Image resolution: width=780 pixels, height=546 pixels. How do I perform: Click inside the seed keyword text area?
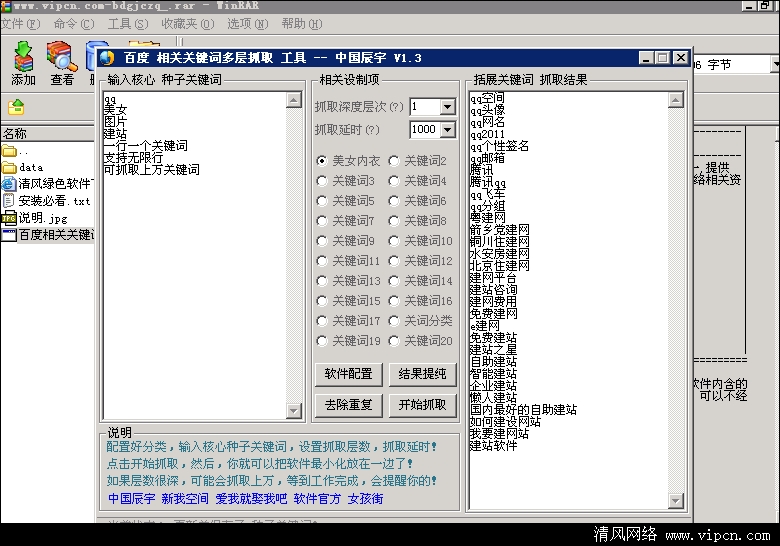point(195,256)
